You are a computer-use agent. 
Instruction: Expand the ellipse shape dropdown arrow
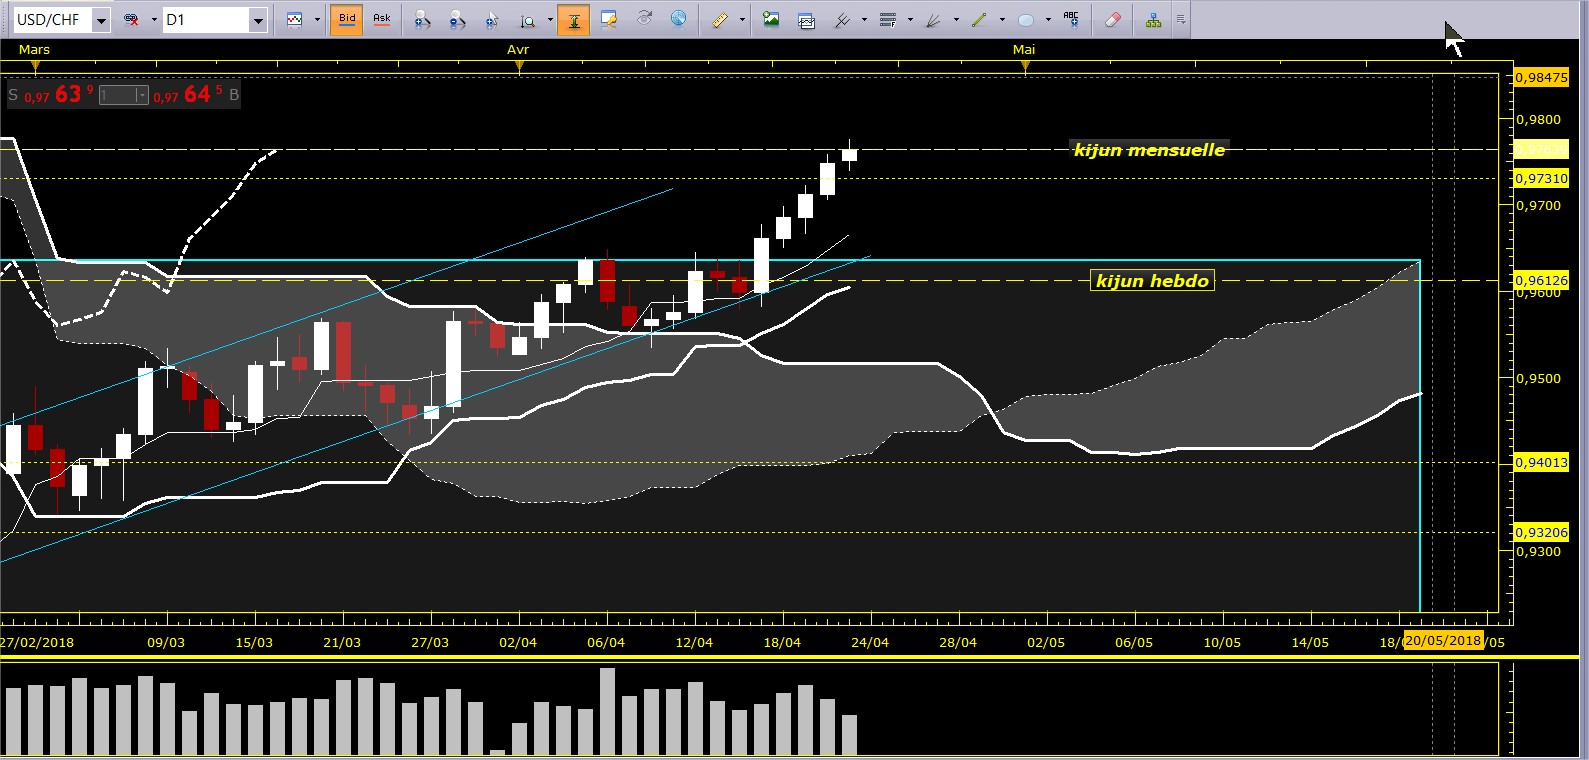[x=1048, y=20]
